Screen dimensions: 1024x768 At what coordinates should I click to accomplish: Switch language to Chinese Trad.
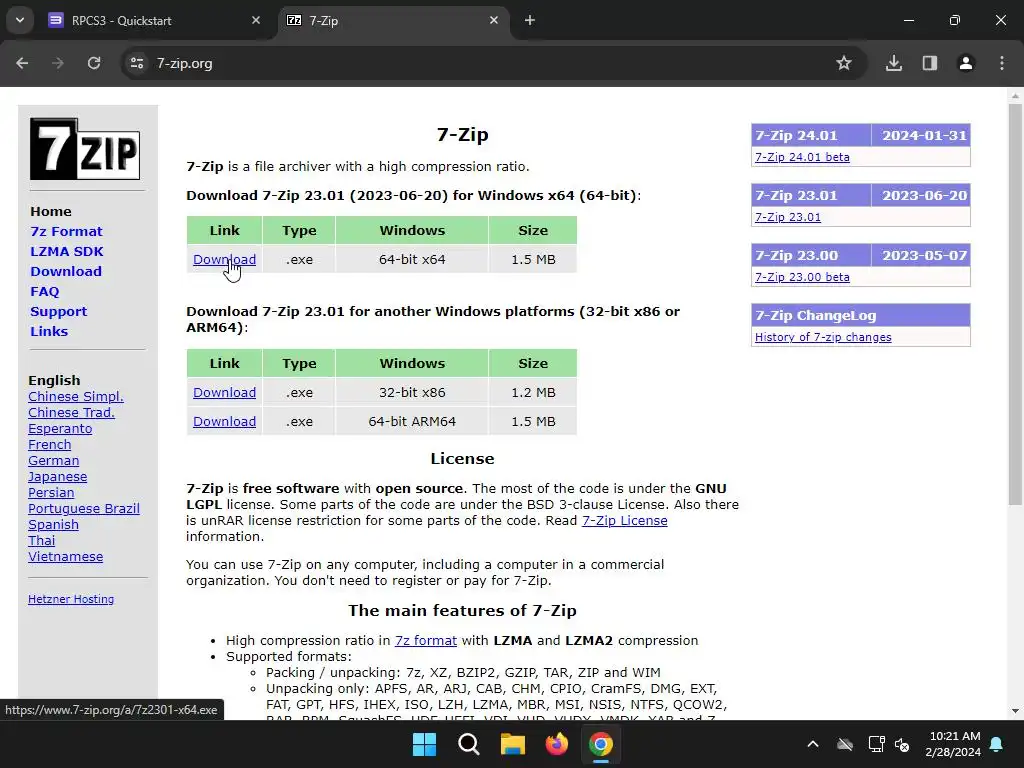click(x=71, y=413)
